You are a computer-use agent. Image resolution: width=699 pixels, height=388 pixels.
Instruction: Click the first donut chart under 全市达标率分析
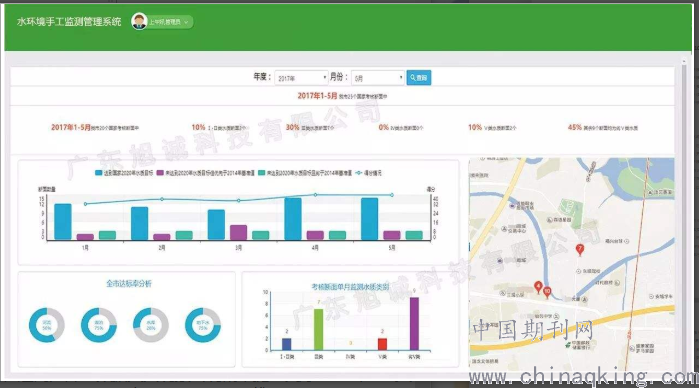(47, 325)
